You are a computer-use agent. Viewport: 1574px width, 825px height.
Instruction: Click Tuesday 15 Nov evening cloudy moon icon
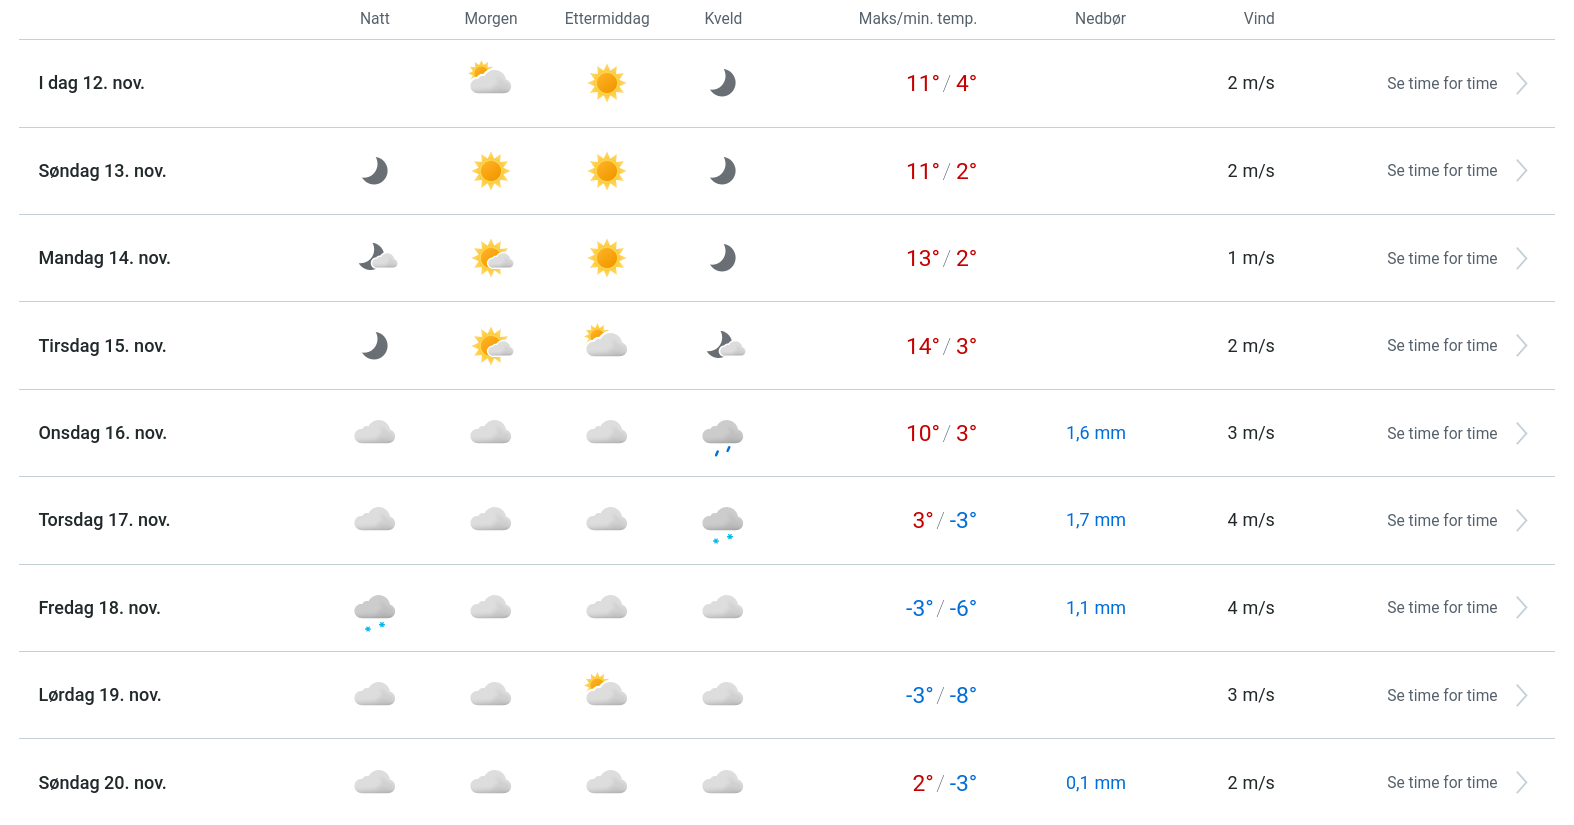click(725, 346)
